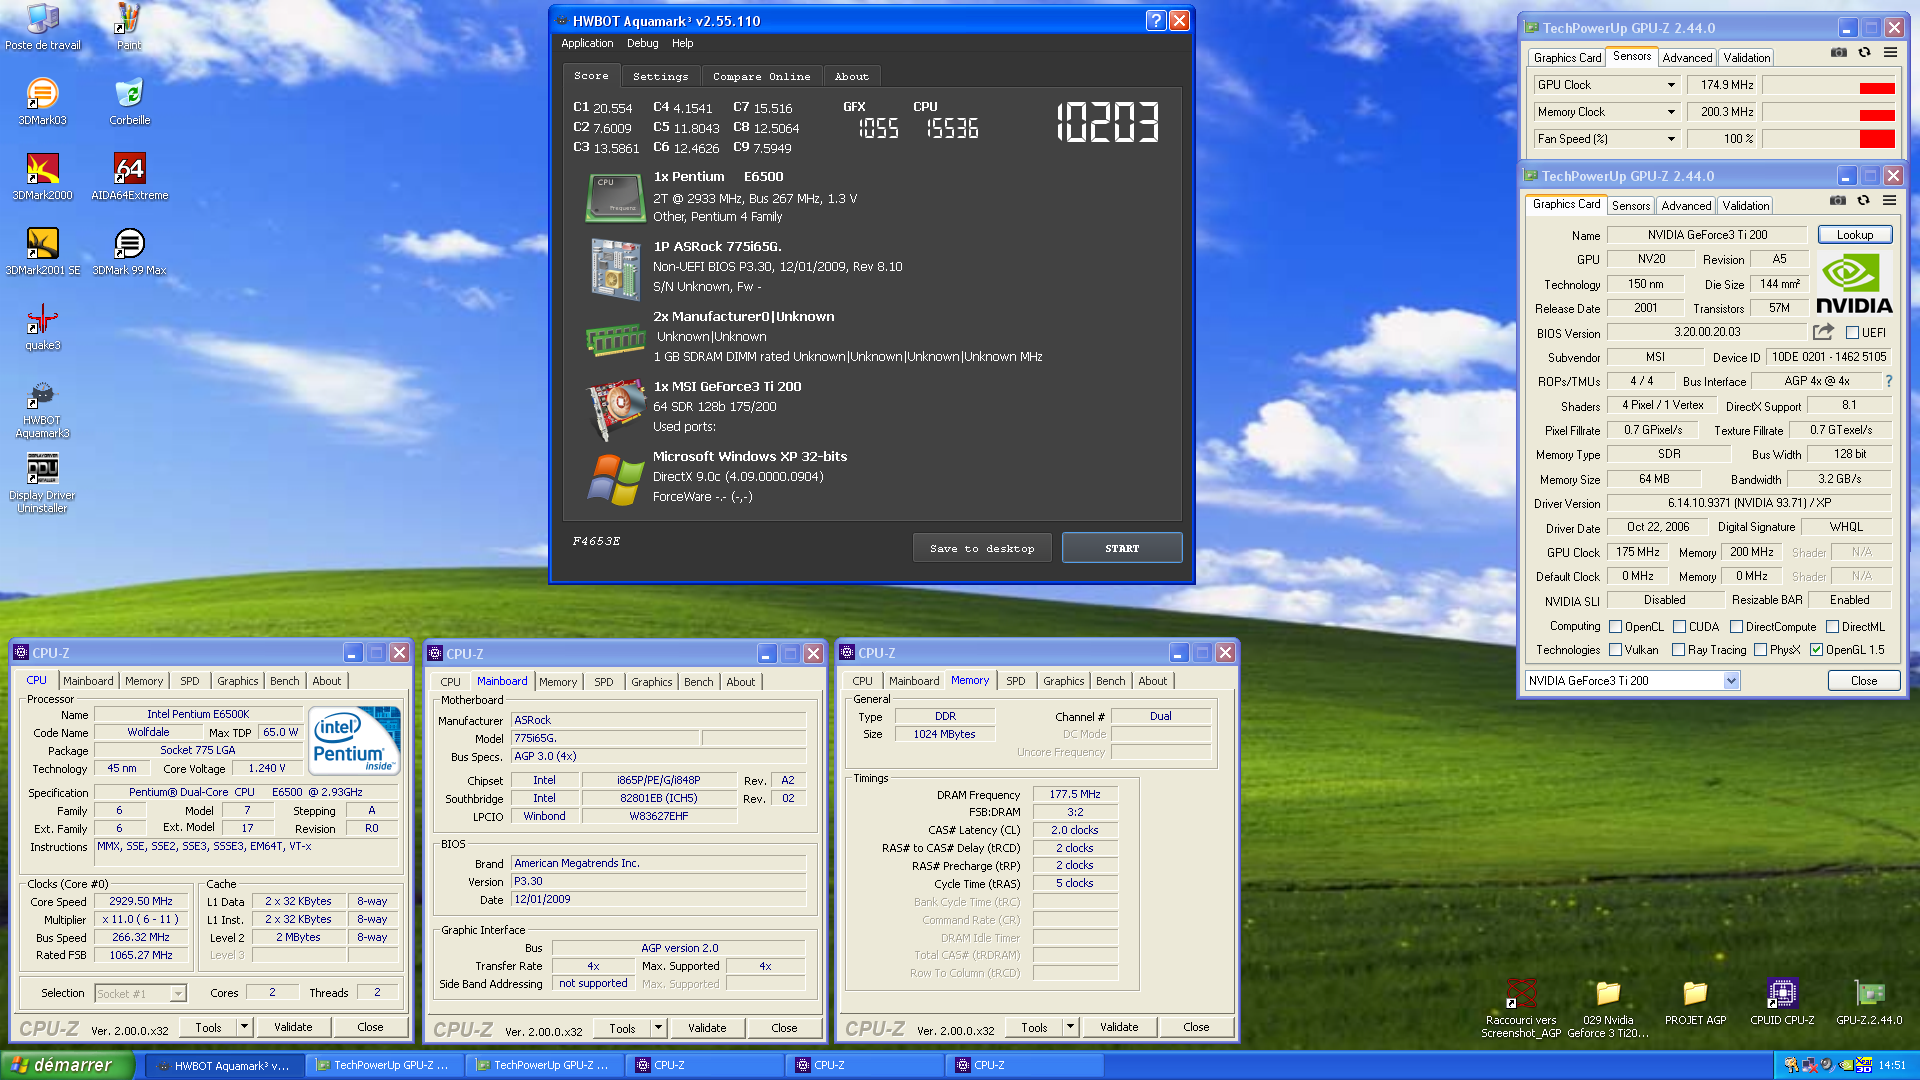The image size is (1920, 1080).
Task: Toggle the Vulkan checkbox
Action: coord(1615,650)
